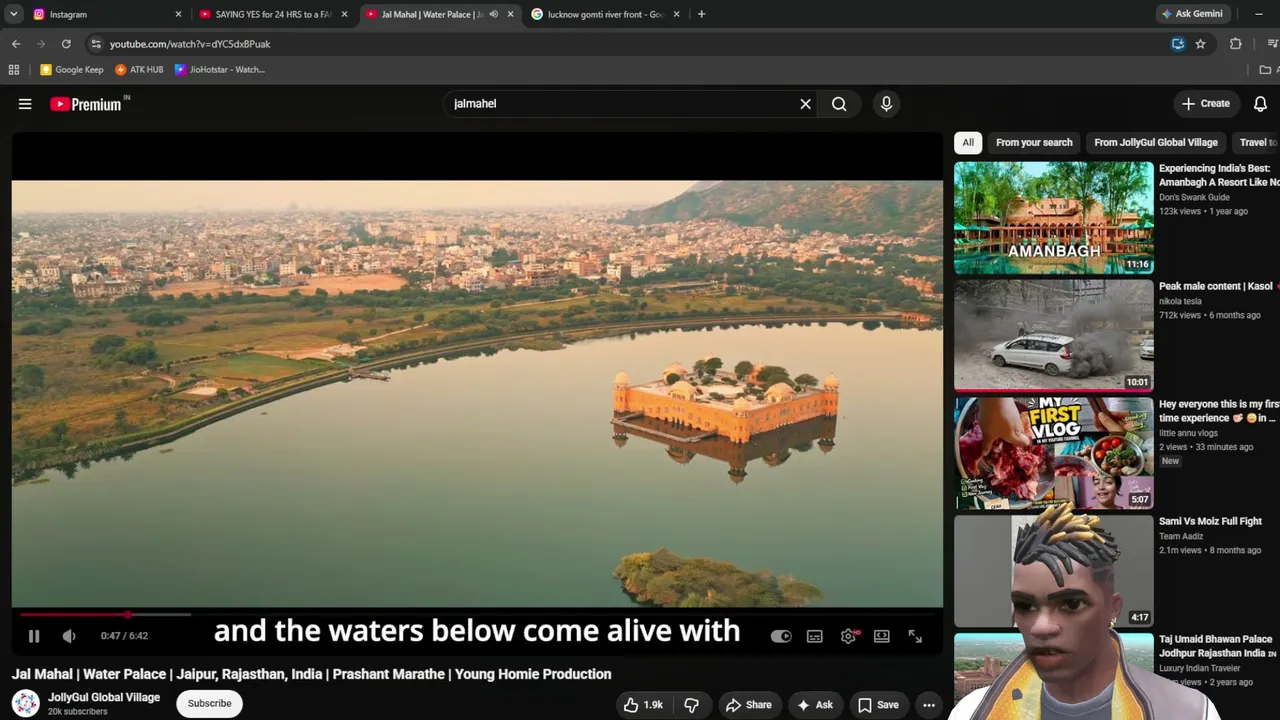Open Taj Umaid Bhawan Palace video title
The width and height of the screenshot is (1280, 720).
[x=1217, y=646]
